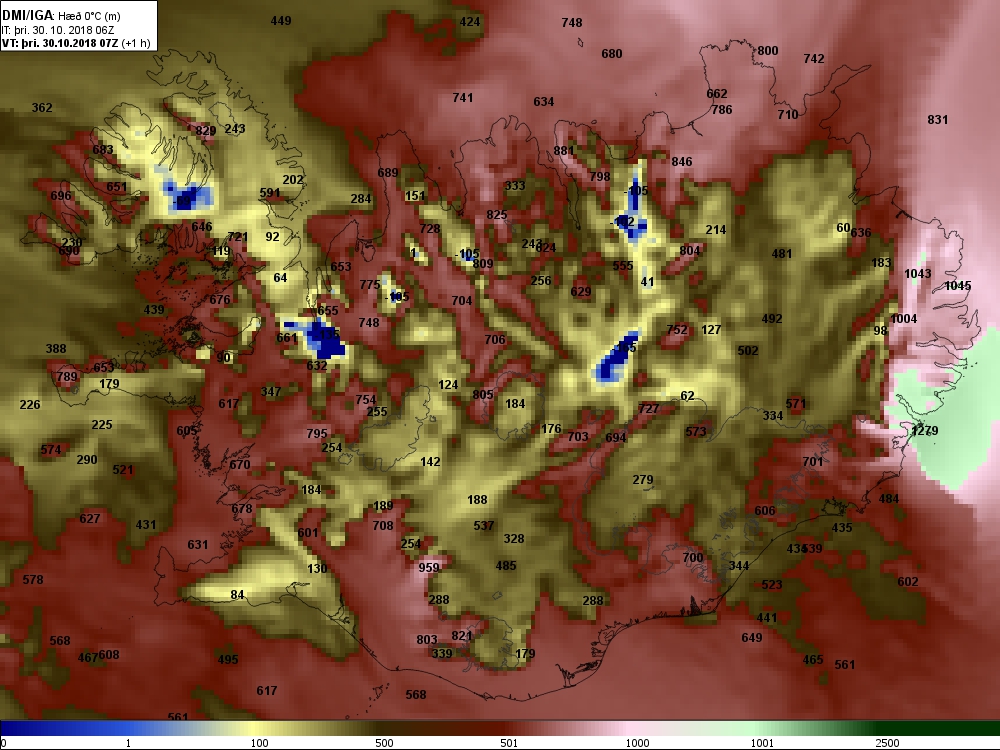Click the 100 label on color scale
The width and height of the screenshot is (1000, 750).
coord(260,743)
